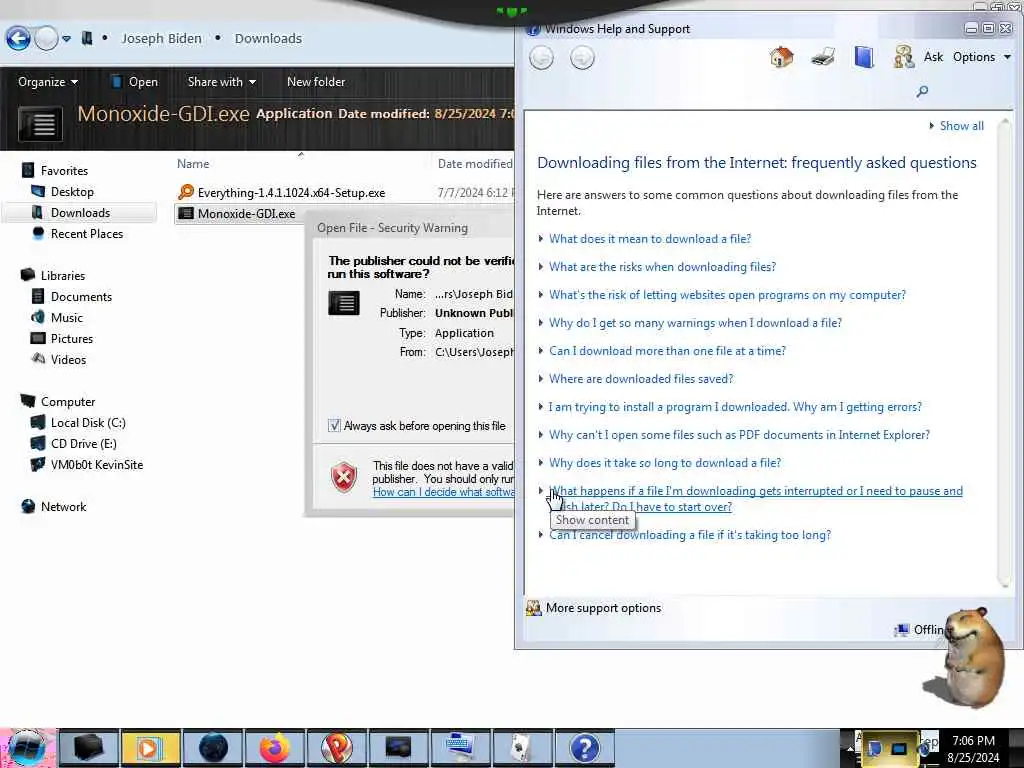Screen dimensions: 1024x768
Task: Select Downloads in the address breadcrumb
Action: click(268, 39)
